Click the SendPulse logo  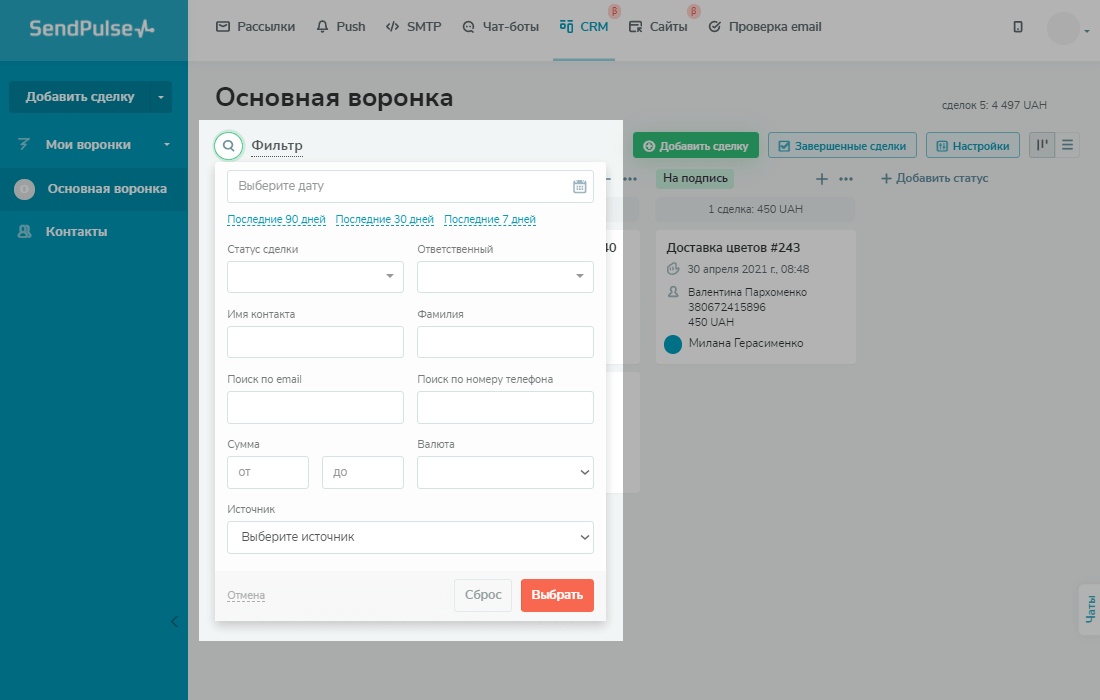92,29
